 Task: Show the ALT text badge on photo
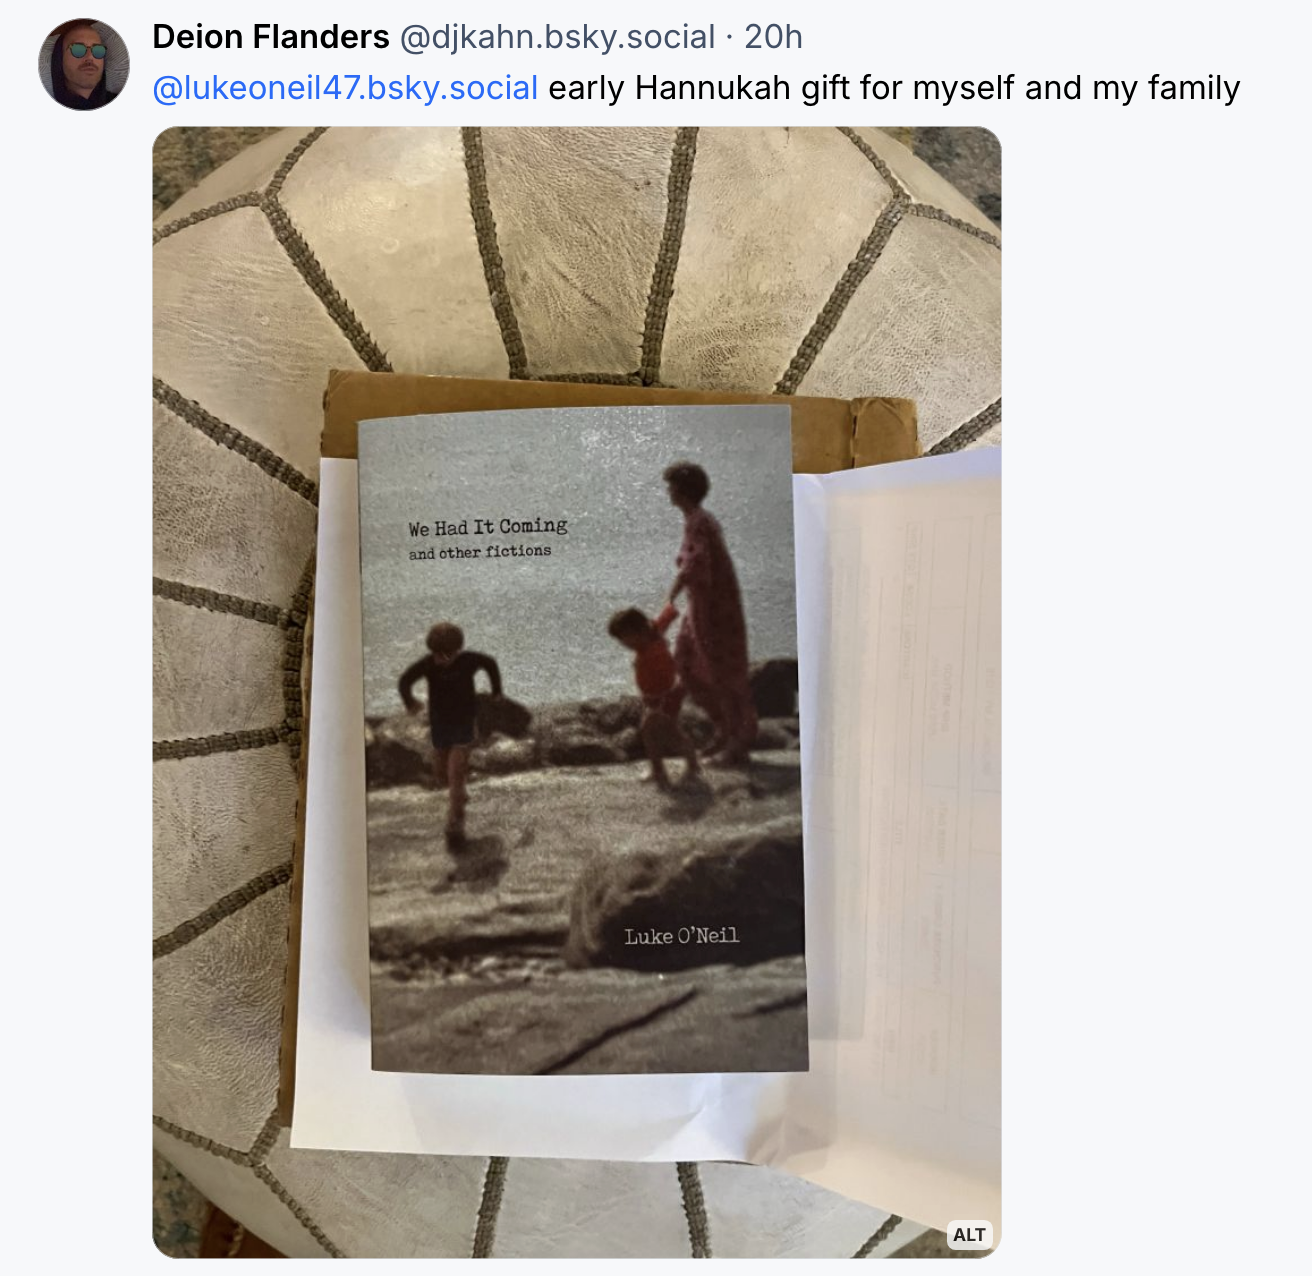[x=969, y=1235]
